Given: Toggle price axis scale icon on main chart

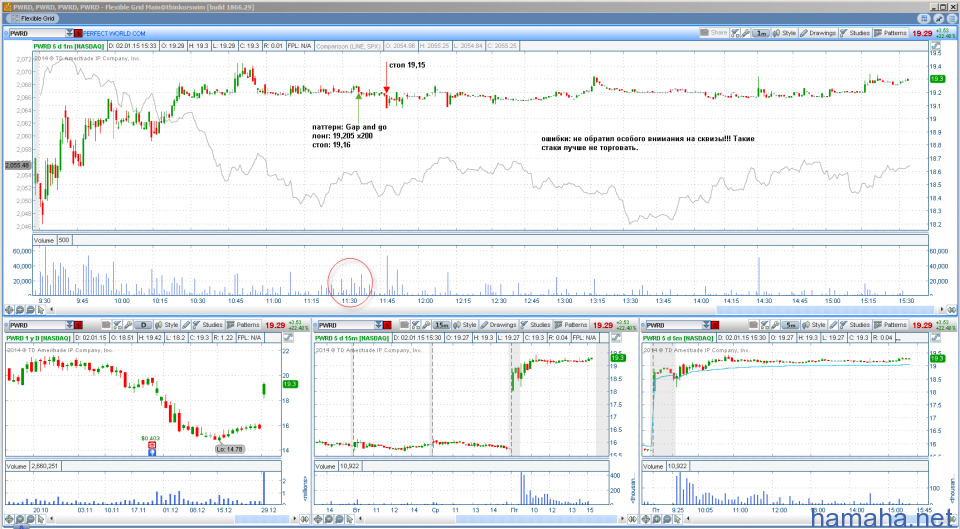Looking at the screenshot, I should click(x=935, y=46).
